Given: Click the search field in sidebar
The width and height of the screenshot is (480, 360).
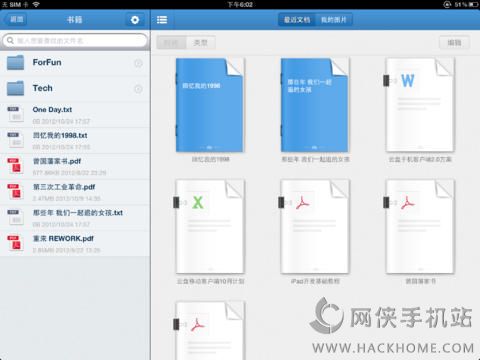Looking at the screenshot, I should pyautogui.click(x=75, y=41).
